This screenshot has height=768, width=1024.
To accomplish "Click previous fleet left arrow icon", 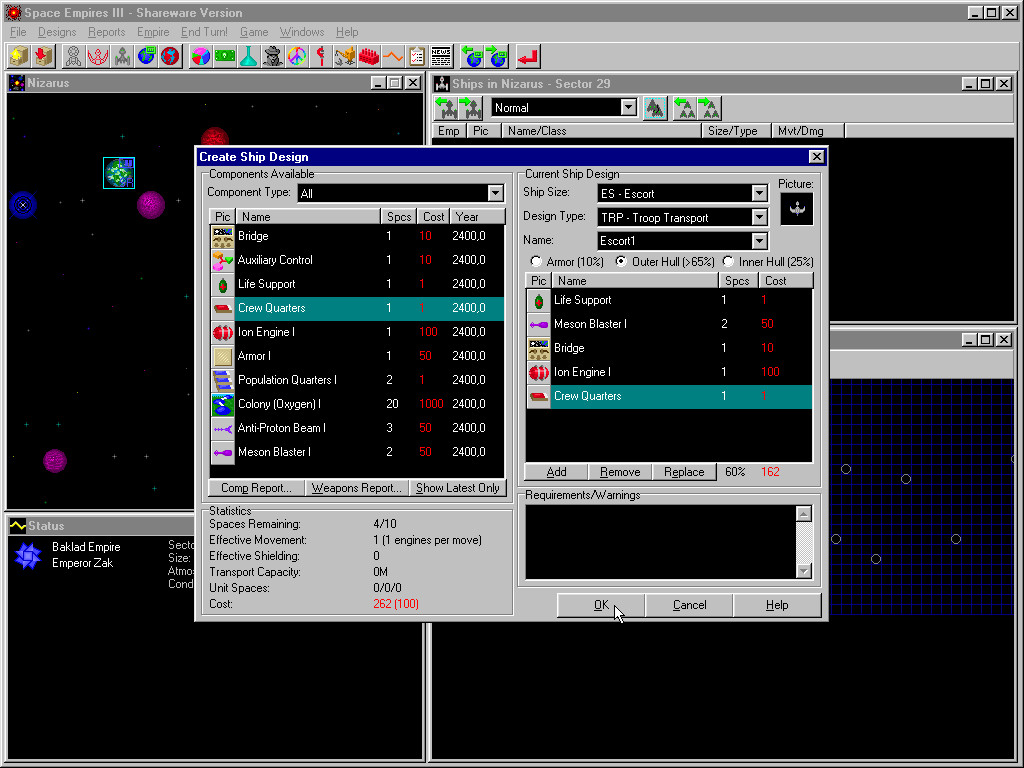I will tap(685, 108).
